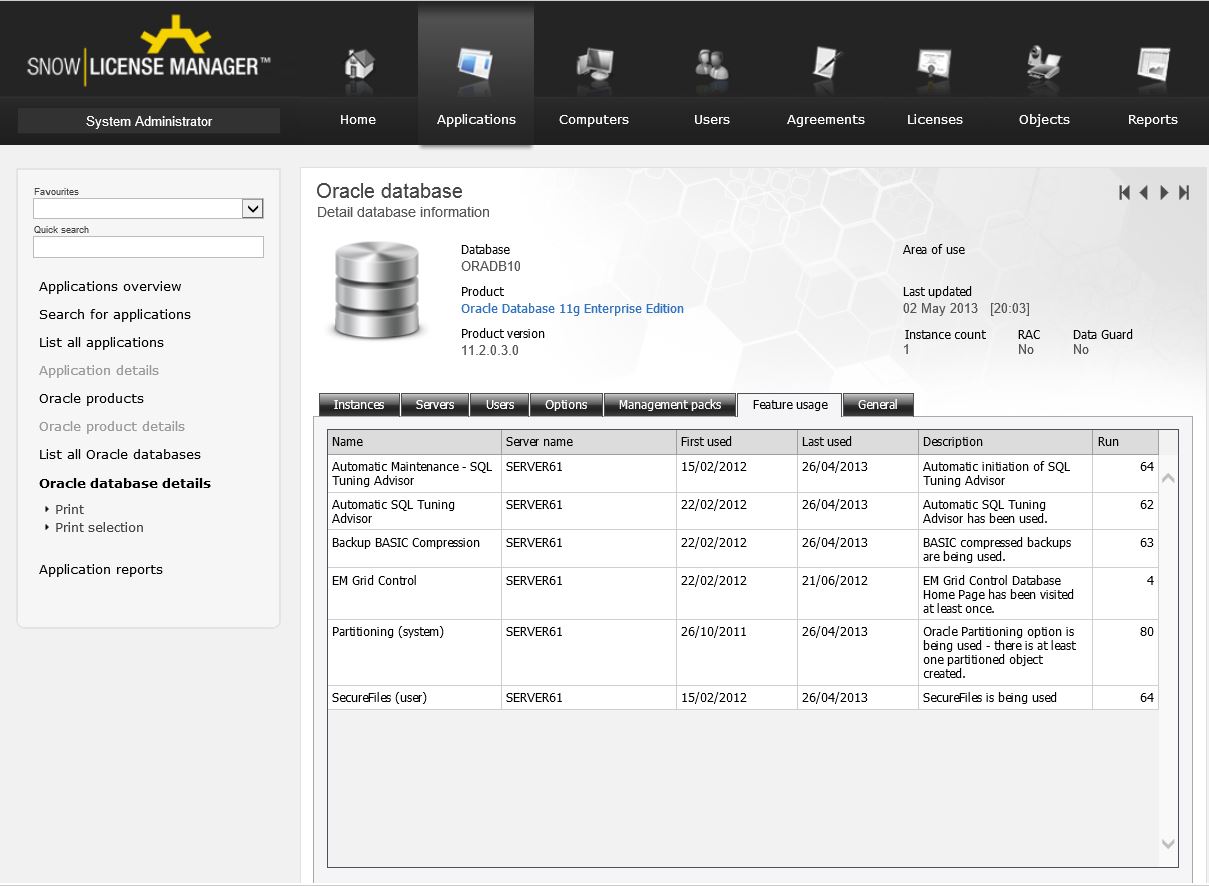Image resolution: width=1209 pixels, height=886 pixels.
Task: Click the run count 80 cell
Action: [x=1125, y=652]
